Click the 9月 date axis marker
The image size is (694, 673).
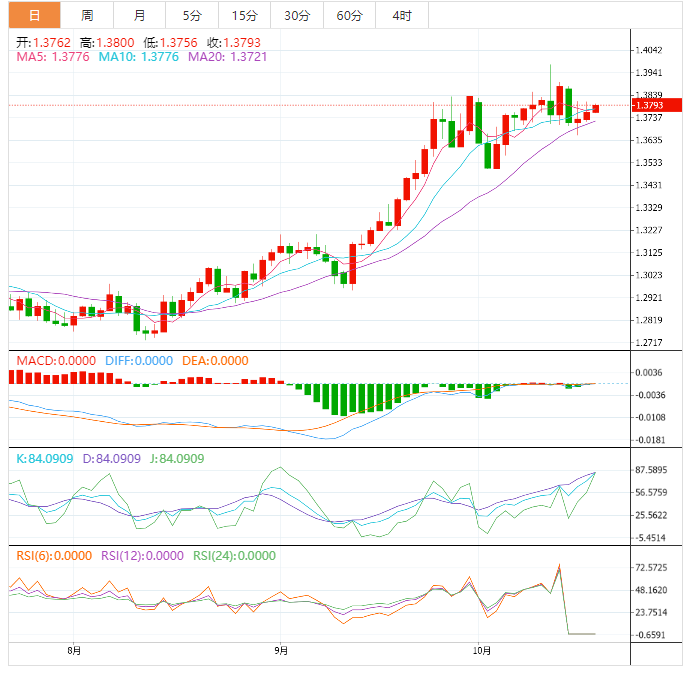coord(281,651)
